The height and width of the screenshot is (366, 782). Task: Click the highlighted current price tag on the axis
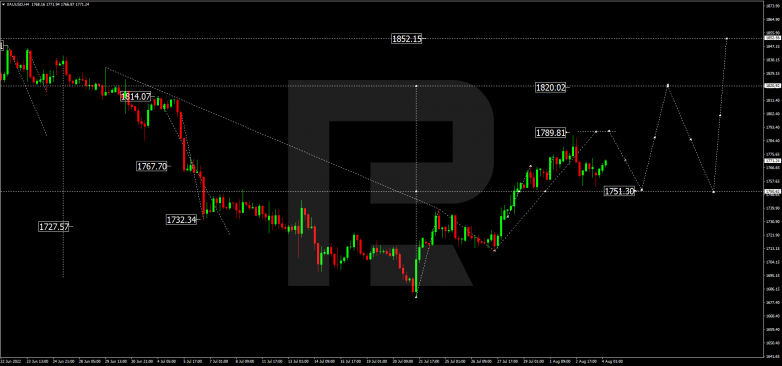click(772, 161)
